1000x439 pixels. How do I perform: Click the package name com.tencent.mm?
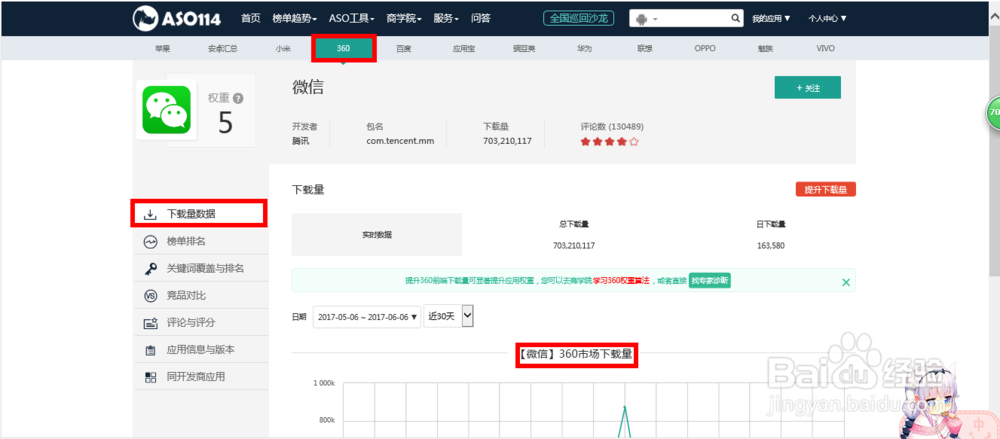click(400, 141)
